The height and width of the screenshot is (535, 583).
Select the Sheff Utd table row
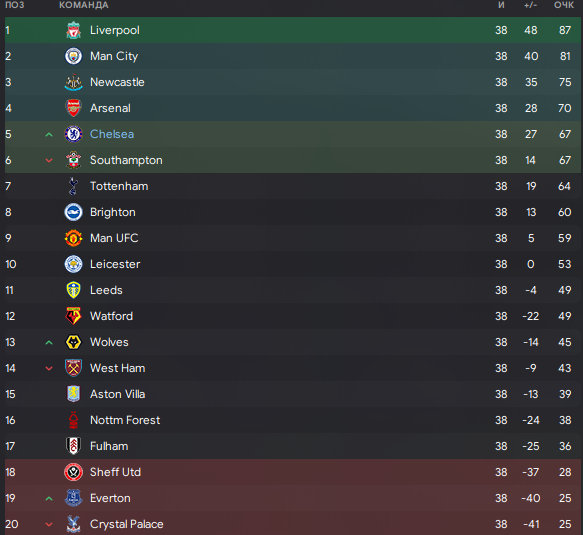click(x=293, y=472)
